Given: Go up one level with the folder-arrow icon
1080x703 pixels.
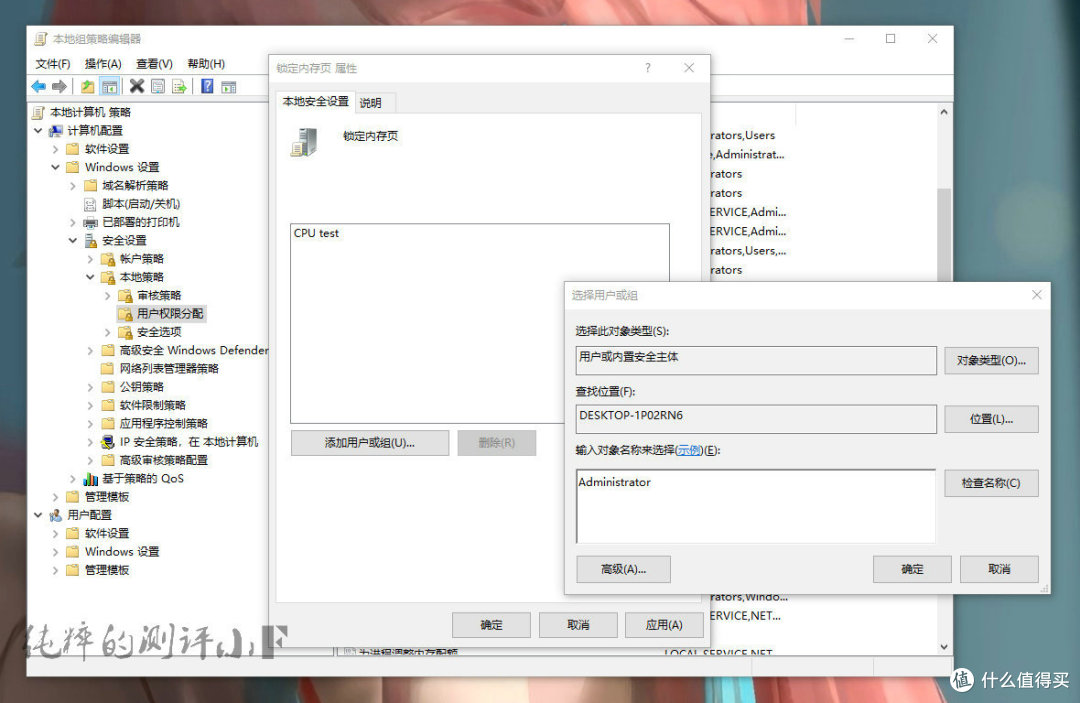Looking at the screenshot, I should click(87, 87).
